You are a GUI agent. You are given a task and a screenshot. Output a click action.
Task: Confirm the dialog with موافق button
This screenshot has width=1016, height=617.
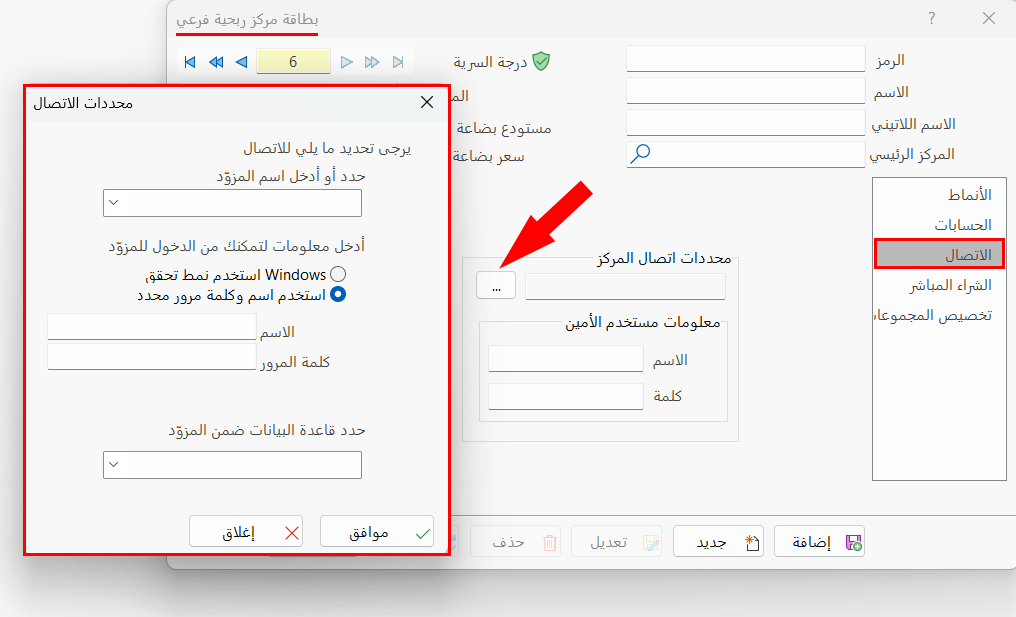point(377,531)
